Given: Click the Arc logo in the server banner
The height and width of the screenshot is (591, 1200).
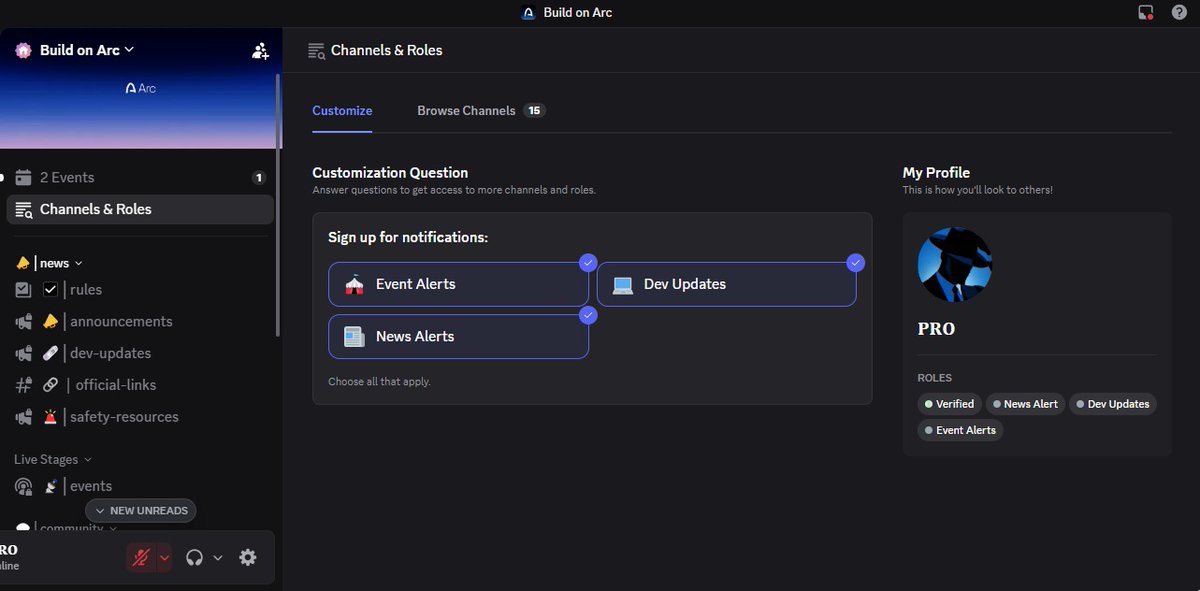Looking at the screenshot, I should [x=140, y=88].
